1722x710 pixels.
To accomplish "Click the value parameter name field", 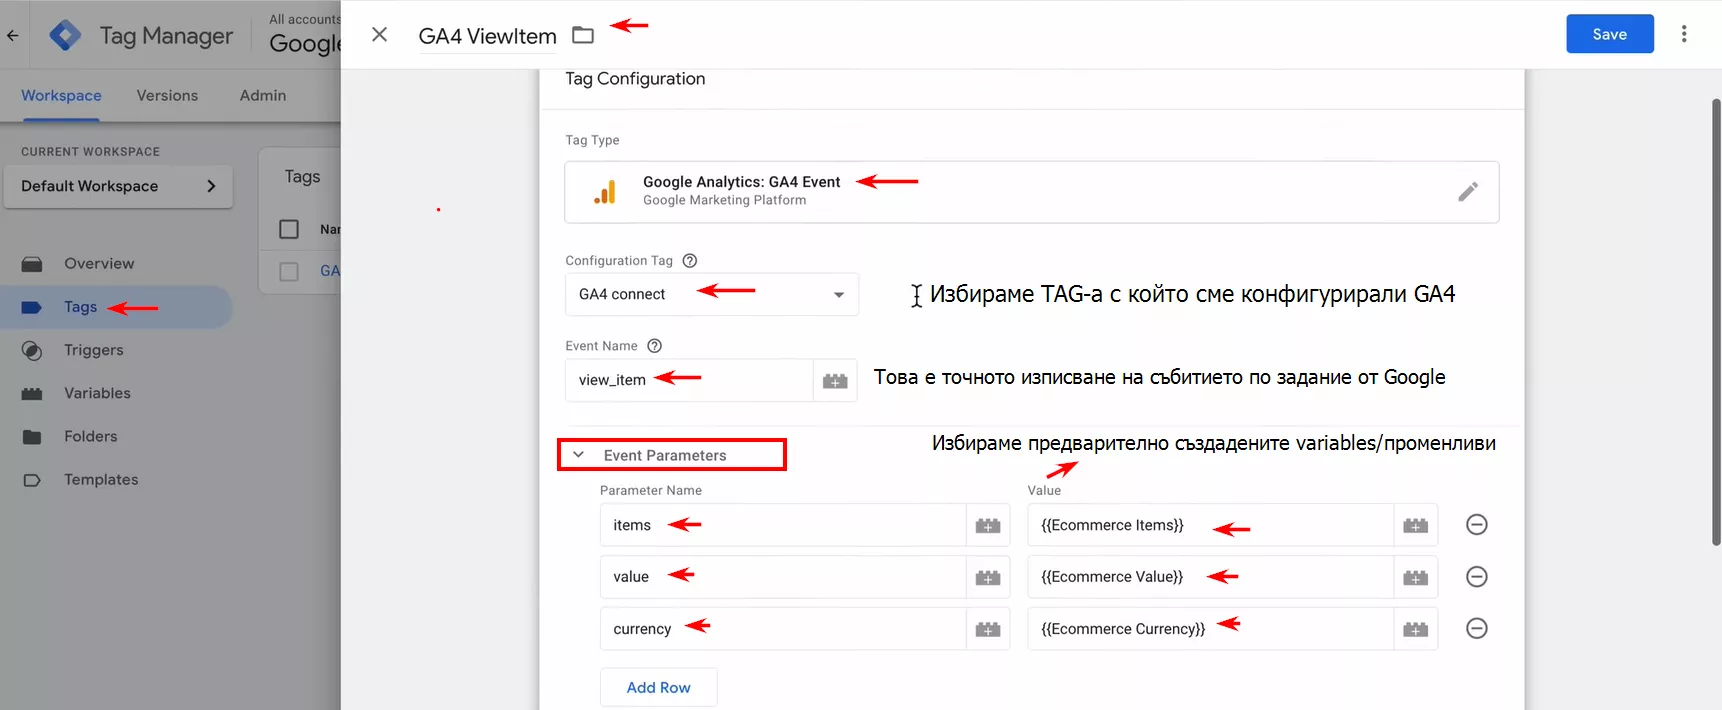I will click(783, 577).
